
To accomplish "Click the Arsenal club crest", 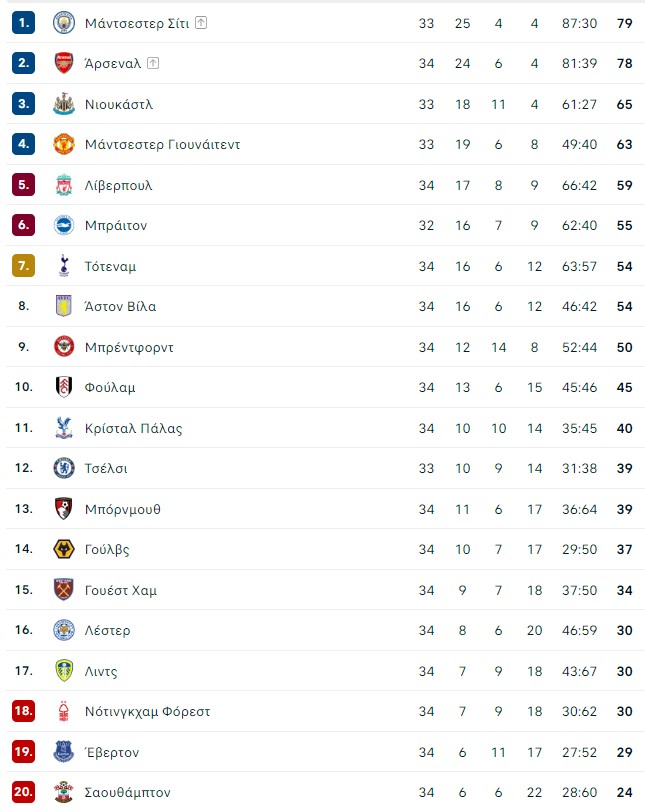I will click(64, 63).
